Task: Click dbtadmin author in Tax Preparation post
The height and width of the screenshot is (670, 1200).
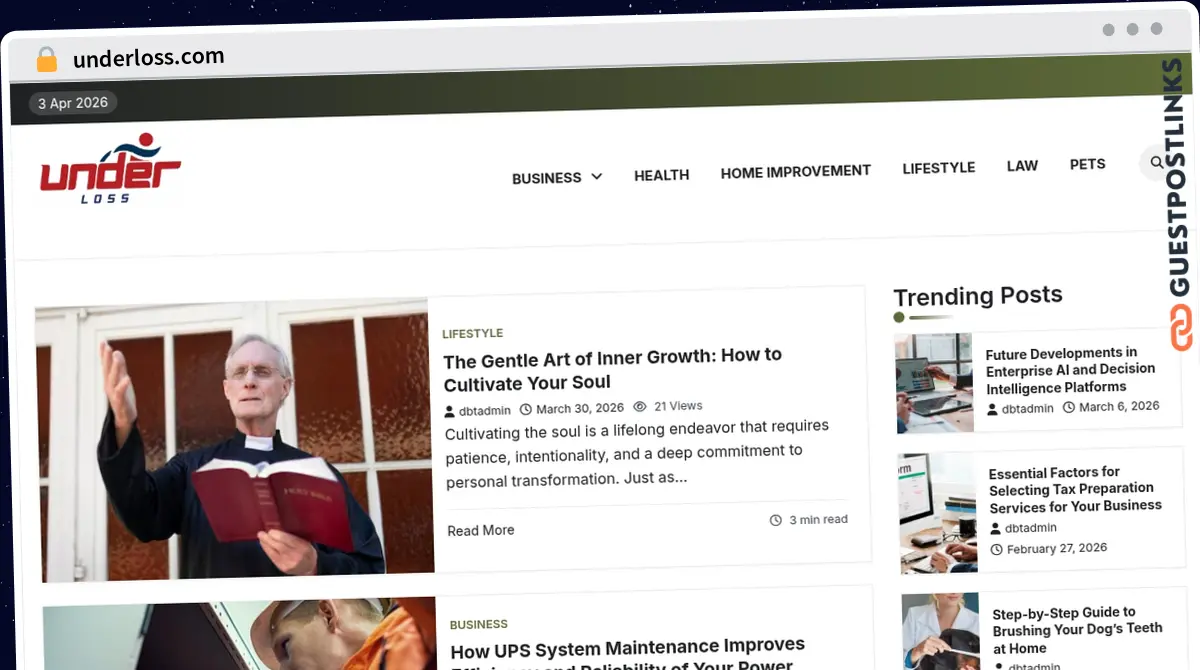Action: tap(1031, 528)
